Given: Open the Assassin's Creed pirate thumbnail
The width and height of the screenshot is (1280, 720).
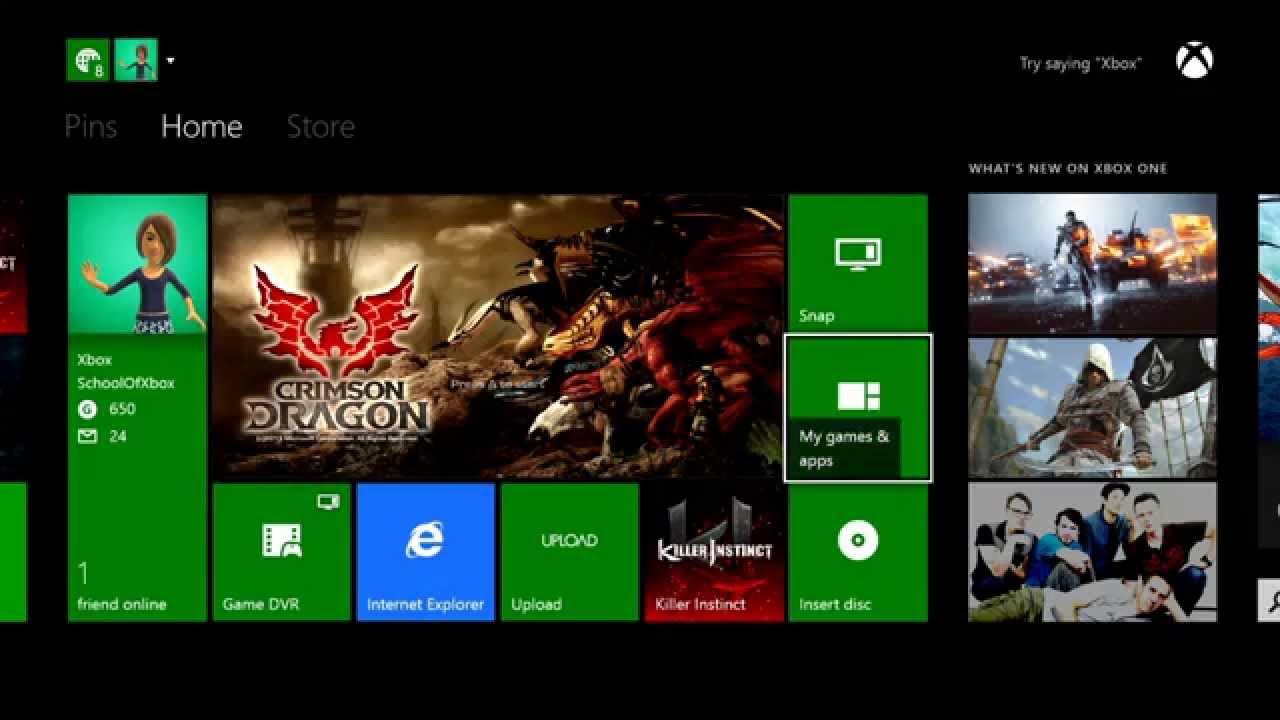Looking at the screenshot, I should pos(1092,408).
